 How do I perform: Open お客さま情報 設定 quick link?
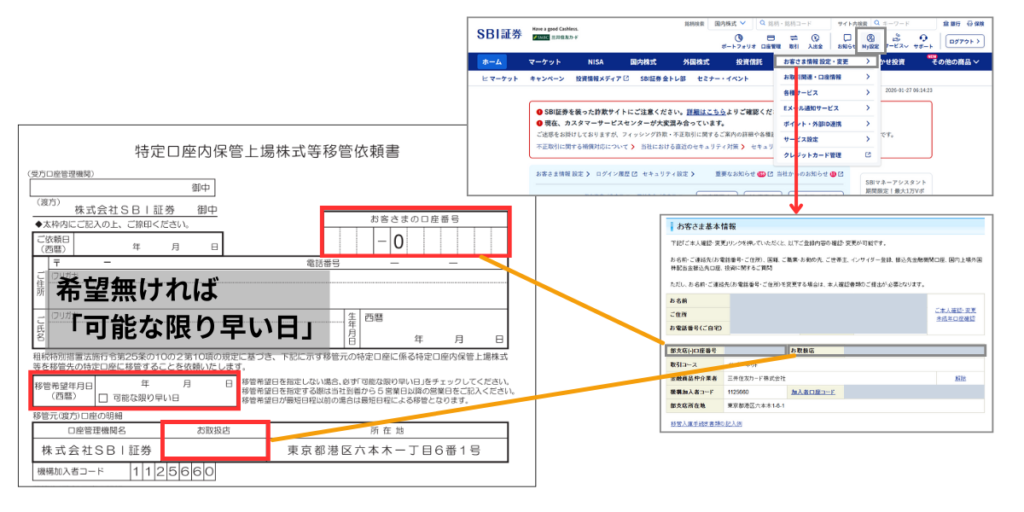562,174
